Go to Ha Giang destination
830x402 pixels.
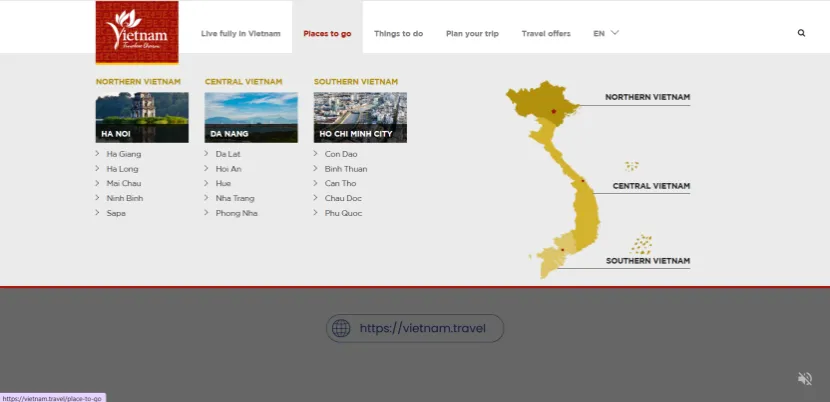[x=124, y=154]
